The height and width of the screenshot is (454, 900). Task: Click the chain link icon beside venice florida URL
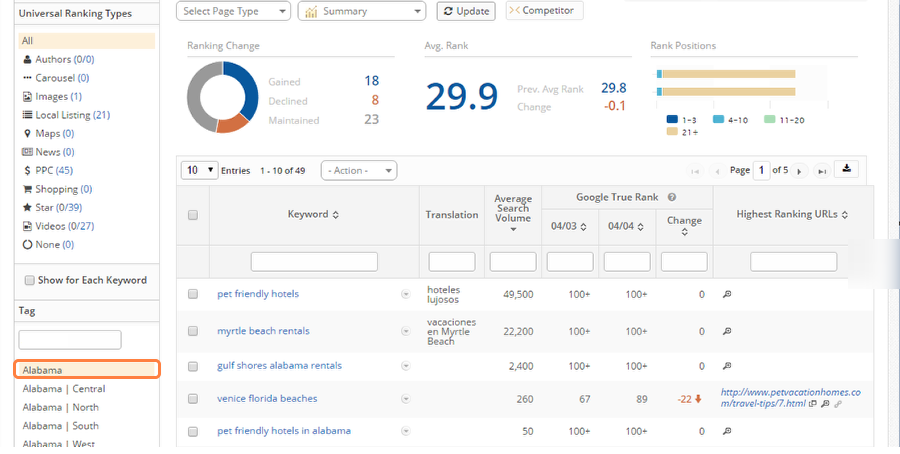click(x=838, y=404)
